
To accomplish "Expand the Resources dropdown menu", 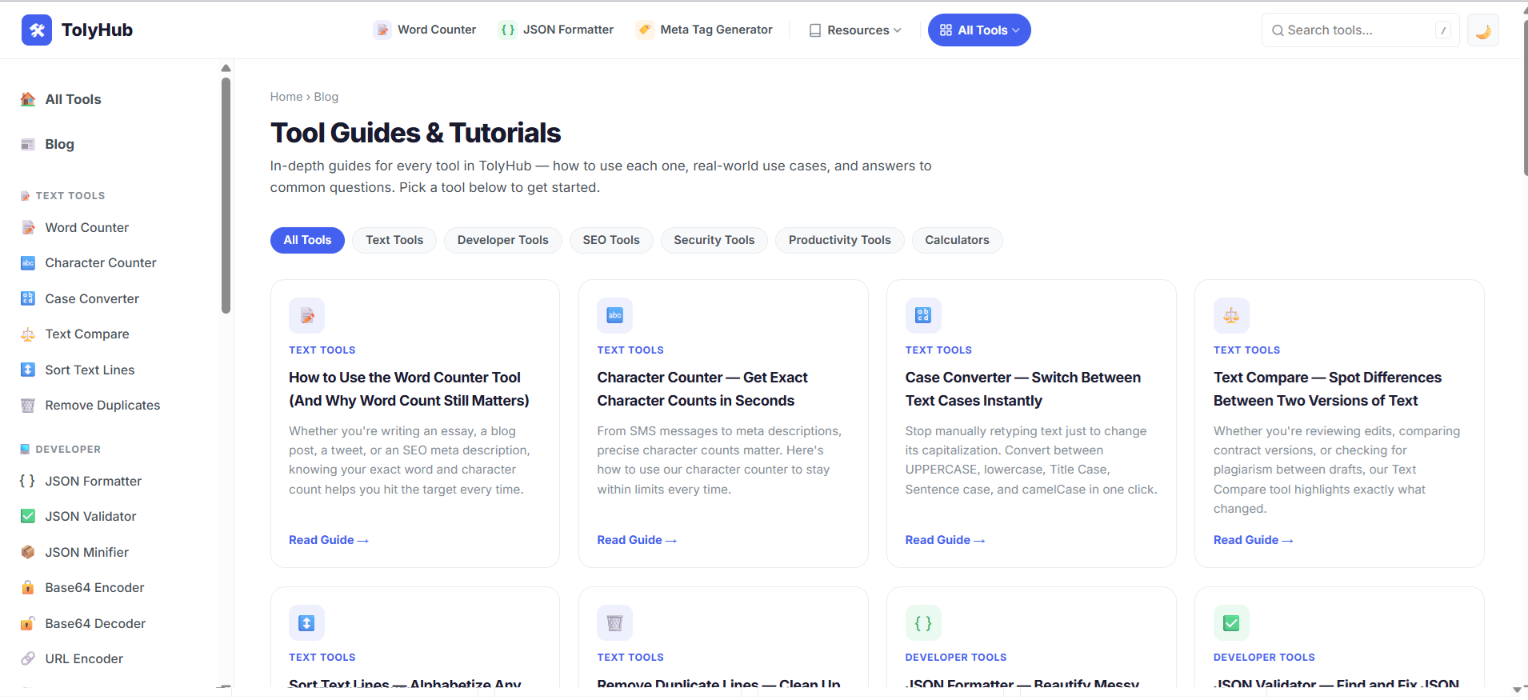I will coord(855,30).
